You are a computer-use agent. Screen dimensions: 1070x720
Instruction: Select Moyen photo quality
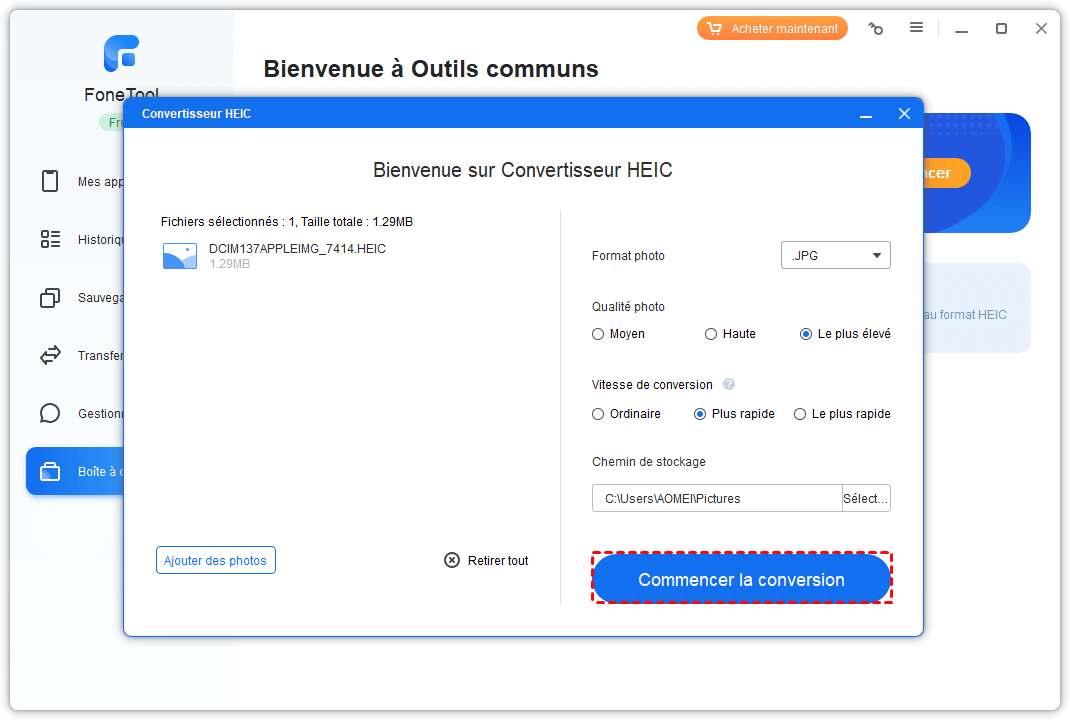[598, 334]
